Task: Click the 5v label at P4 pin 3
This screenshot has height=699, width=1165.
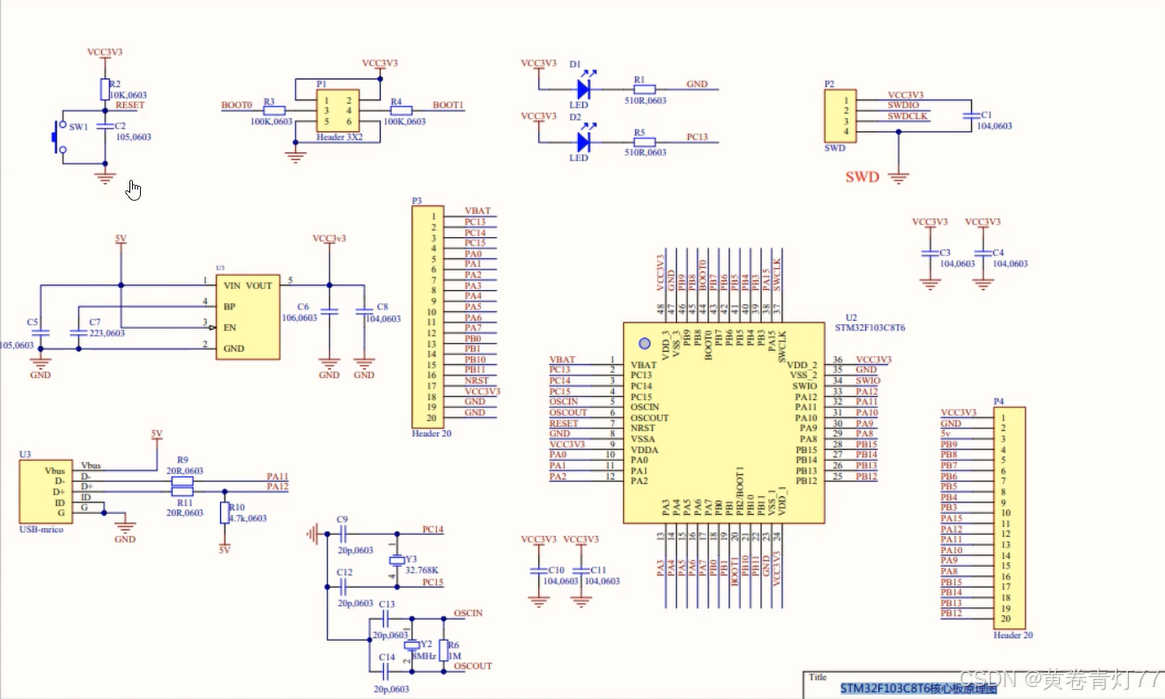Action: (x=946, y=434)
